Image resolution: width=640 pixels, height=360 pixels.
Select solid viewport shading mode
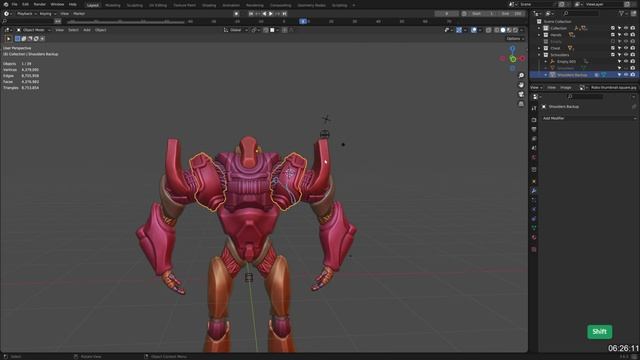pos(503,30)
